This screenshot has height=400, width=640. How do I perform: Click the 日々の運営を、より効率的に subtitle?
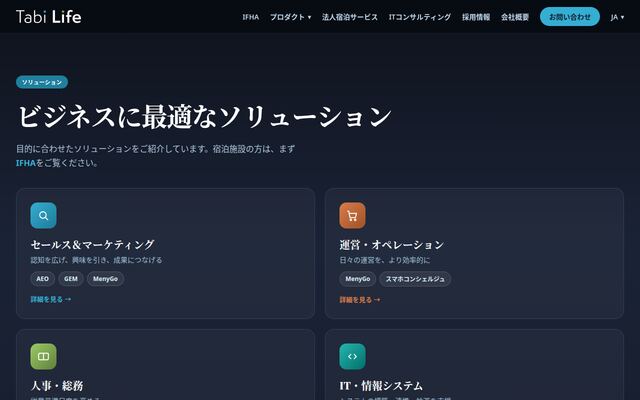pos(385,260)
